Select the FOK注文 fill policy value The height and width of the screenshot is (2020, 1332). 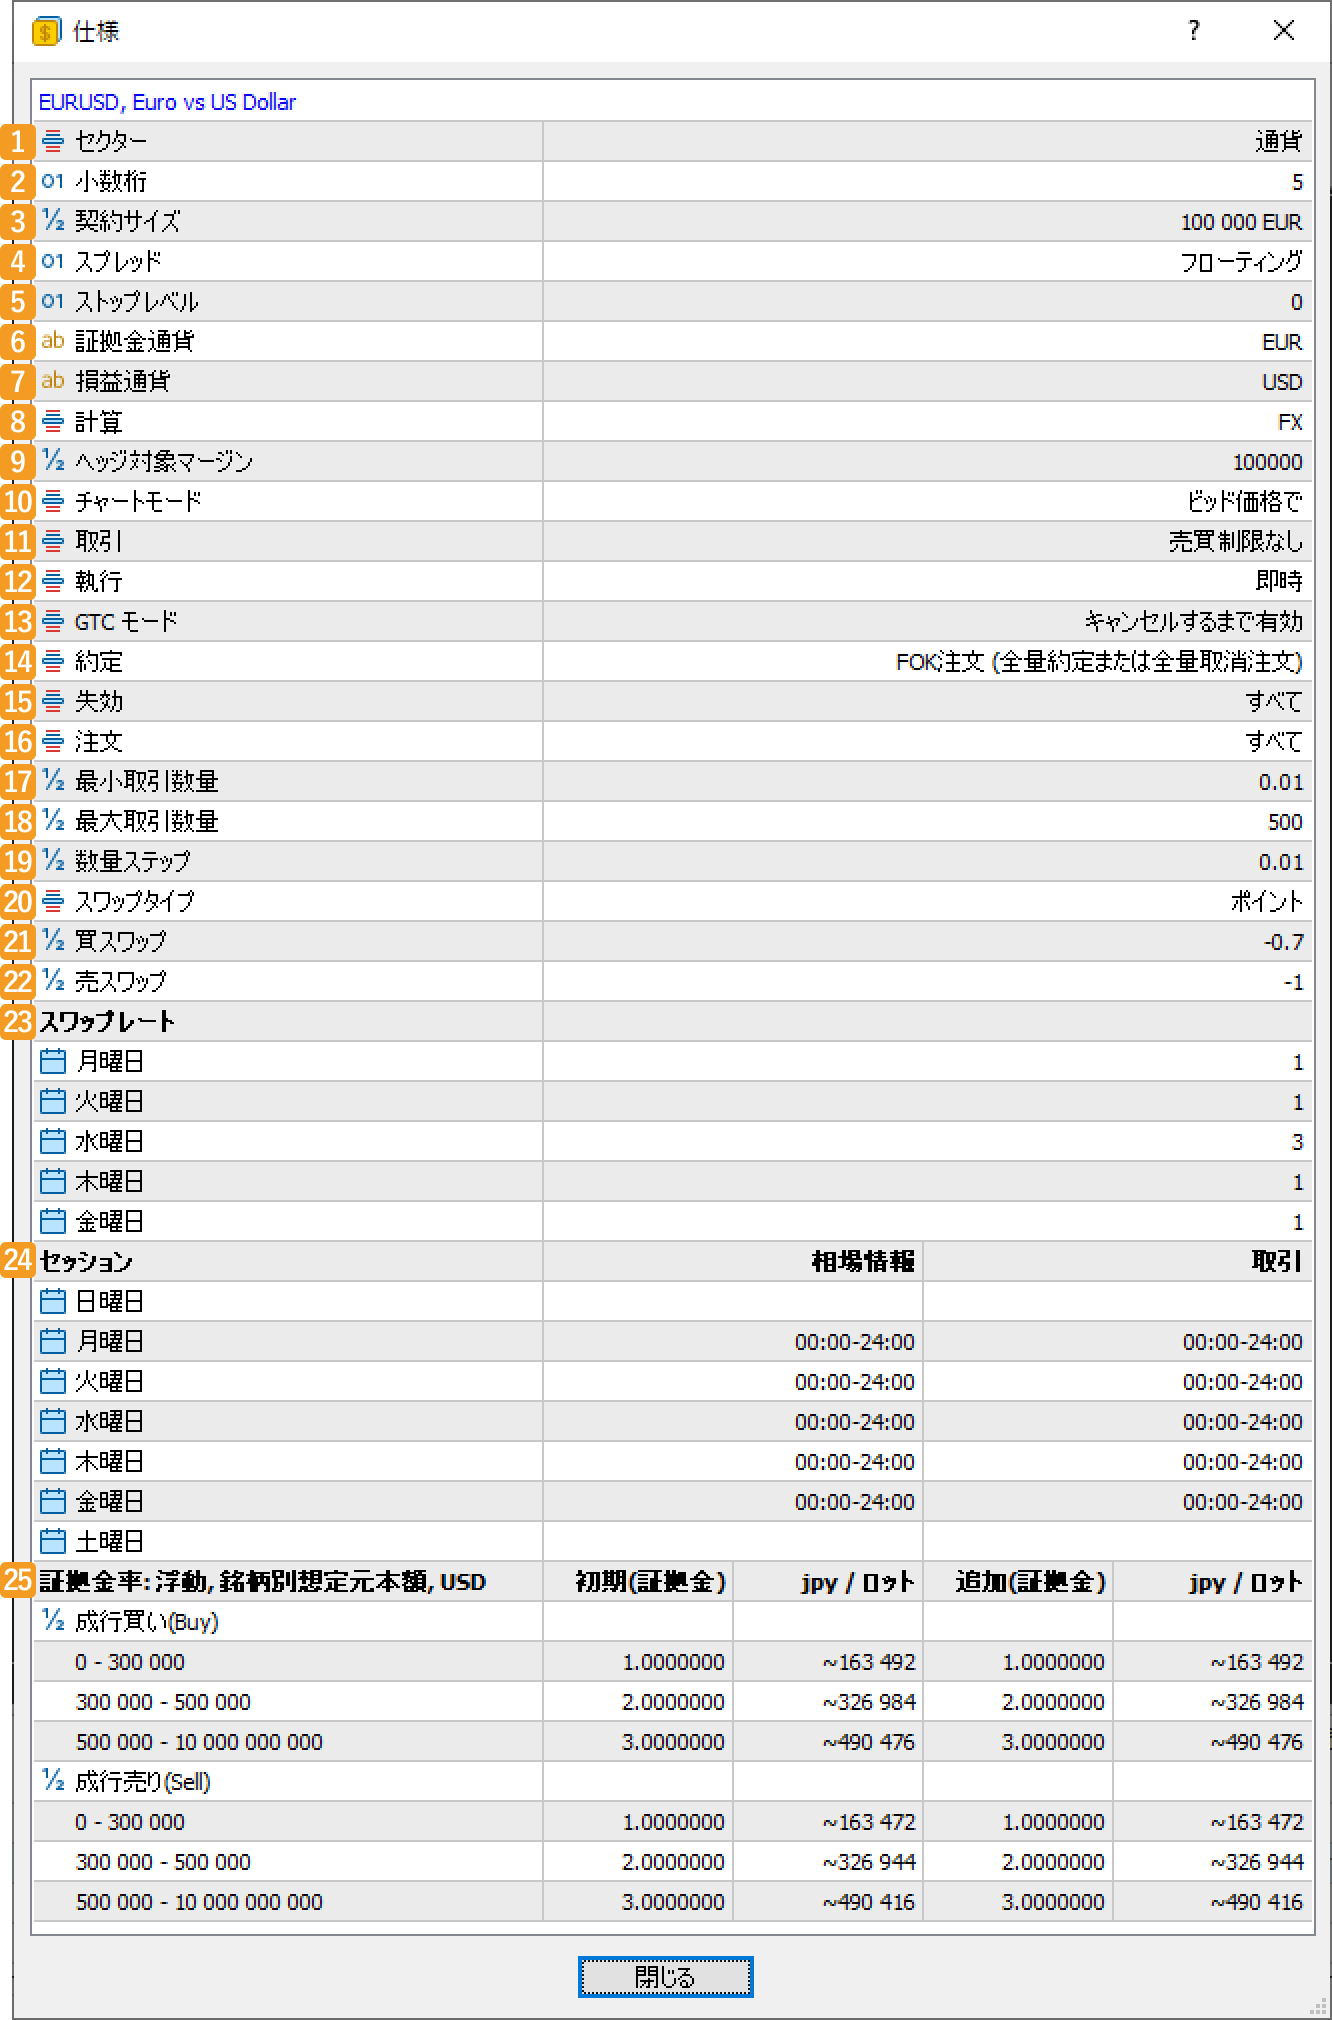1099,662
